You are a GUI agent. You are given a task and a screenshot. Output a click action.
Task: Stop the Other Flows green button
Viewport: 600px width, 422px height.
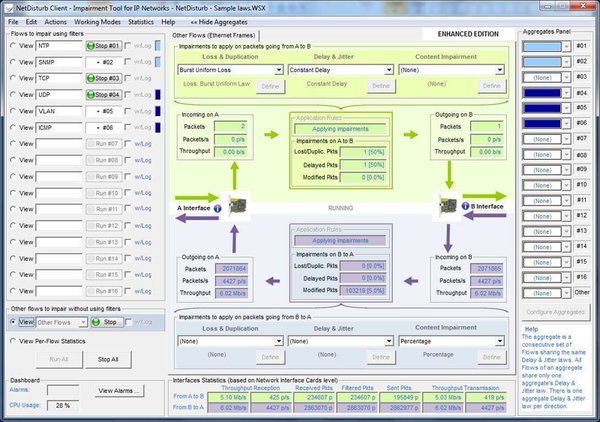tap(107, 323)
